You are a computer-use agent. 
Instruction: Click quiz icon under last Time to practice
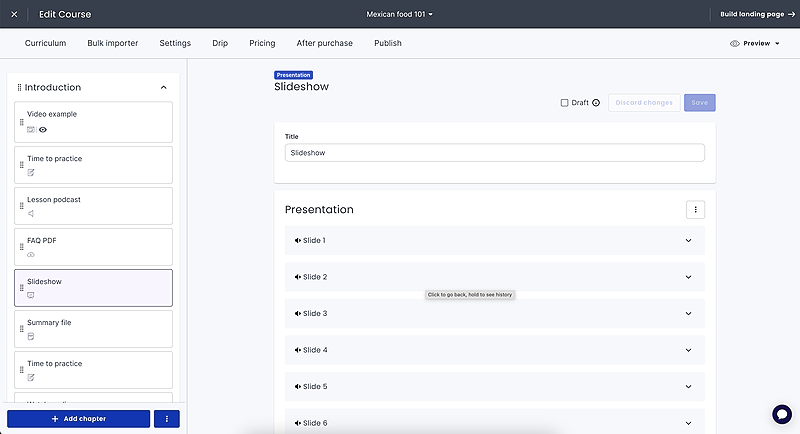tap(31, 377)
